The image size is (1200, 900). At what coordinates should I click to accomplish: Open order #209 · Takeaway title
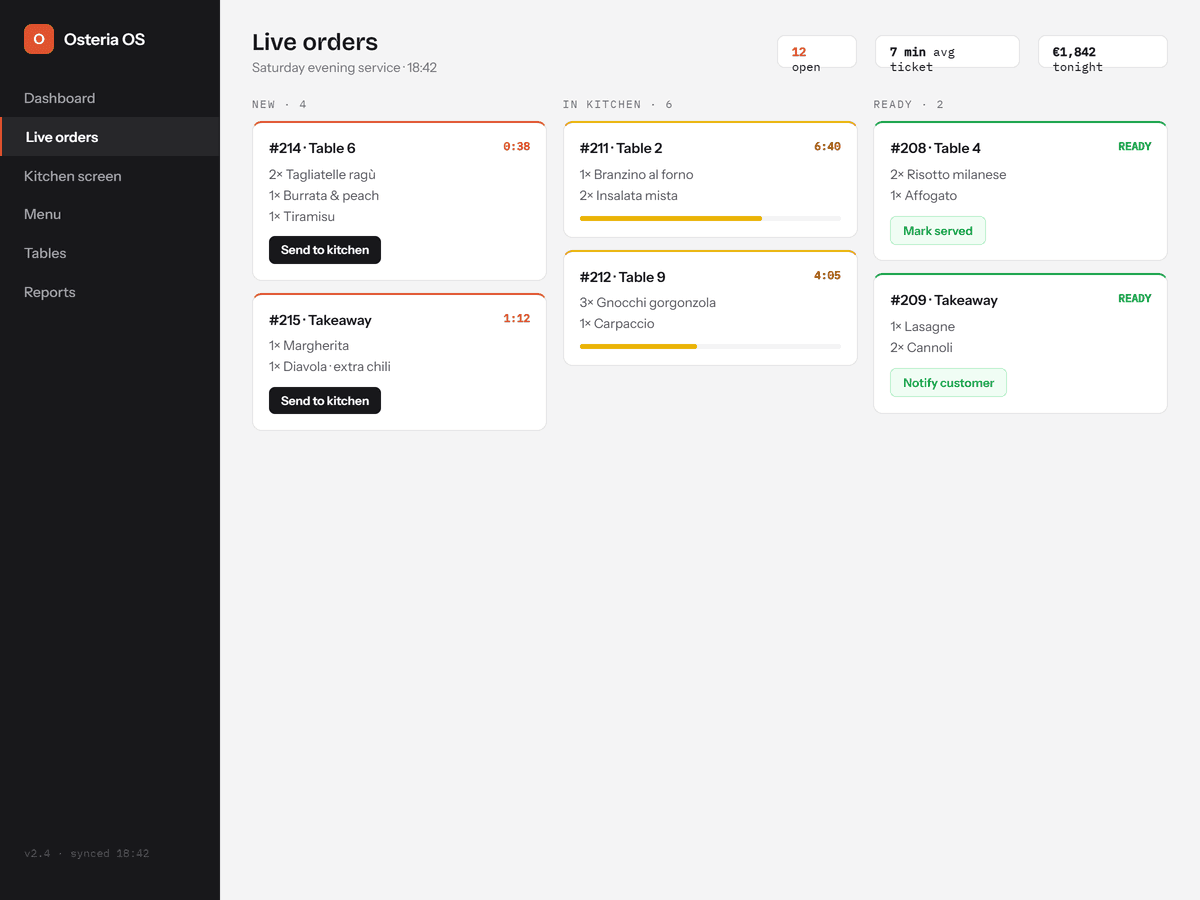point(944,300)
